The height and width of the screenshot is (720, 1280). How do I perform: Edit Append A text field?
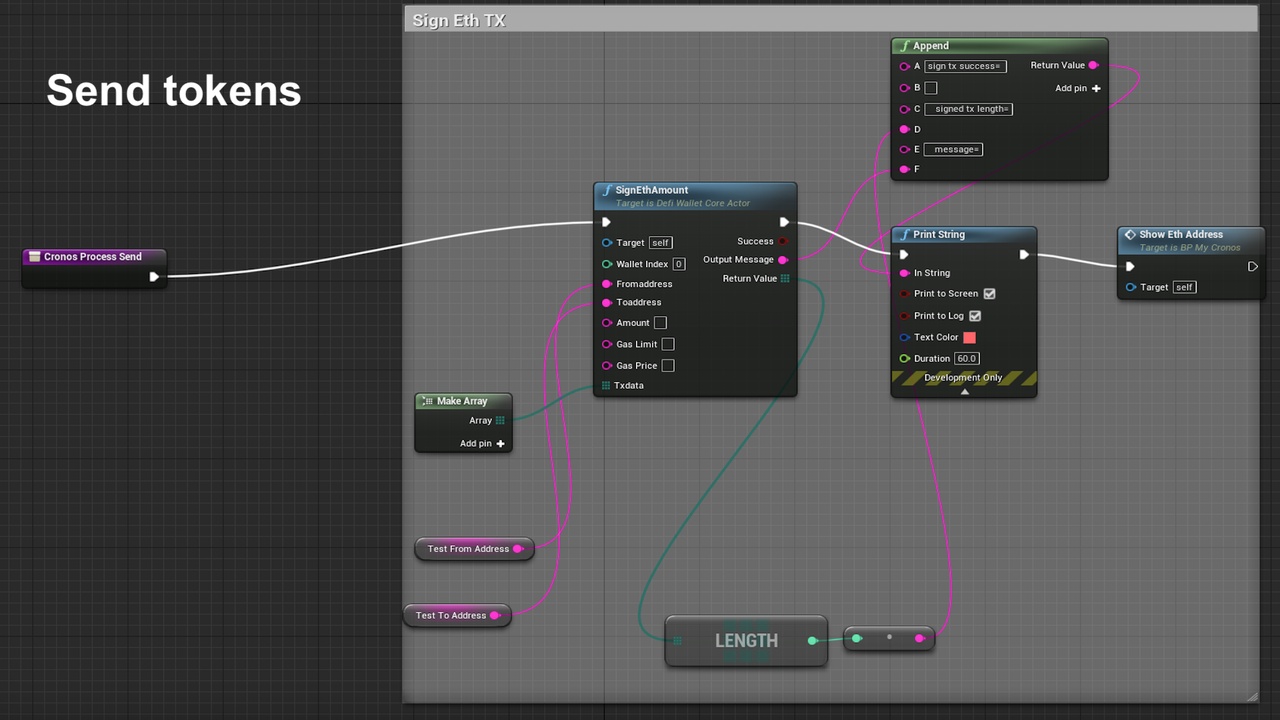pos(965,66)
